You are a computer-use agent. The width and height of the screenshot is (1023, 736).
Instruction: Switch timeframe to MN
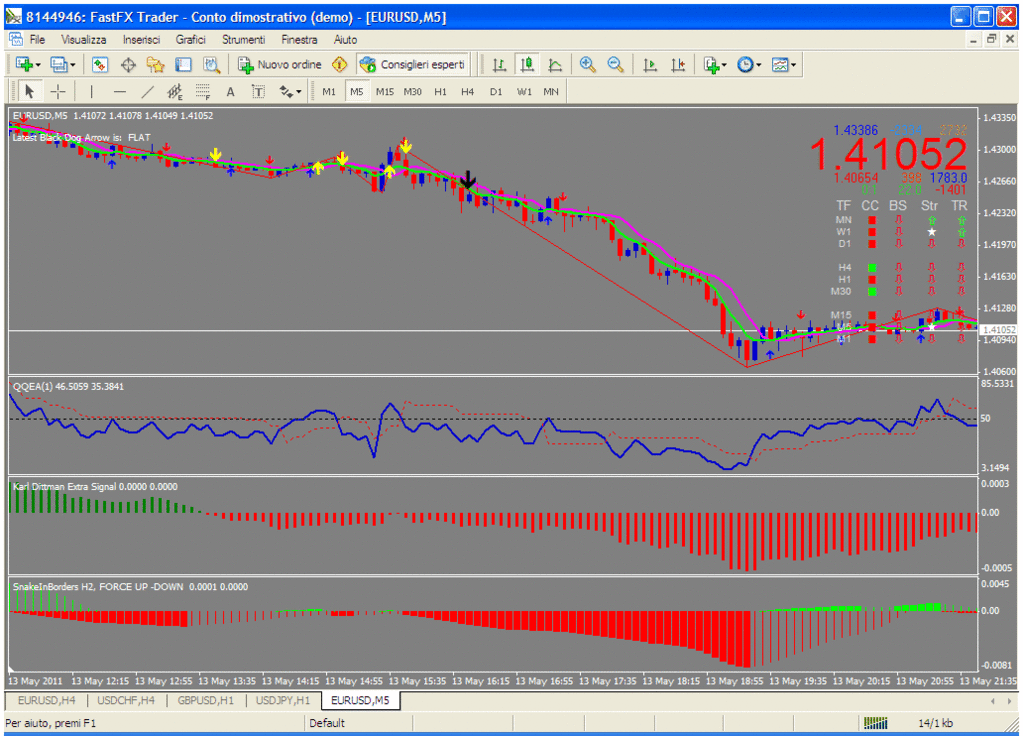(x=551, y=92)
